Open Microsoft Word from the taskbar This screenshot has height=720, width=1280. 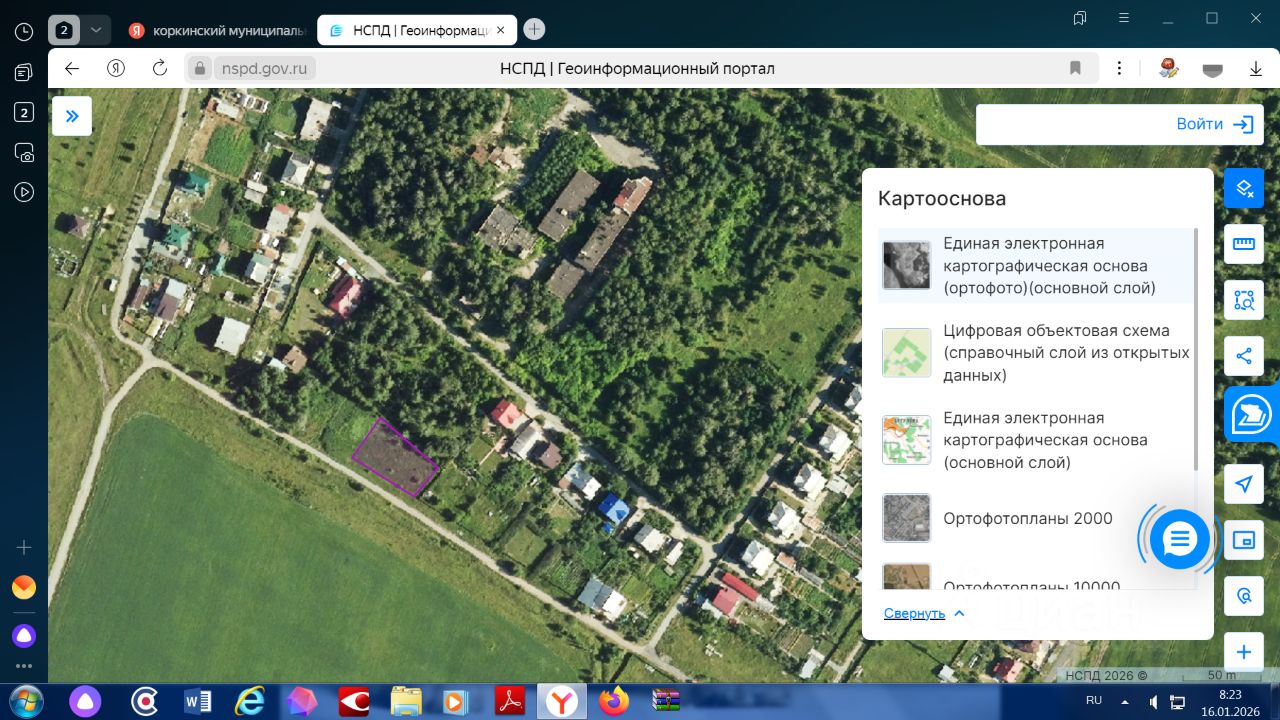tap(198, 701)
